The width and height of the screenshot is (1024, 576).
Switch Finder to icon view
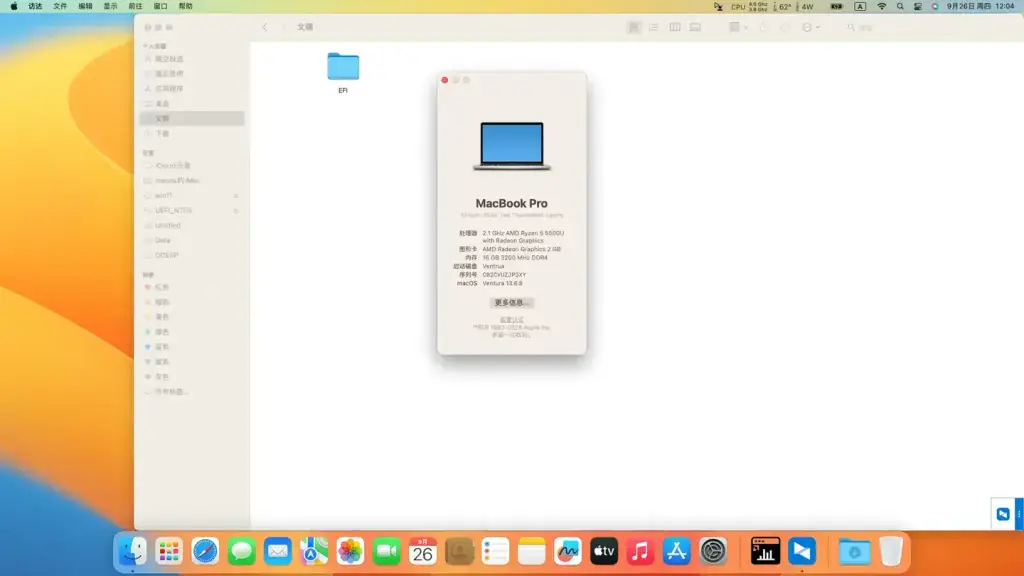[633, 27]
